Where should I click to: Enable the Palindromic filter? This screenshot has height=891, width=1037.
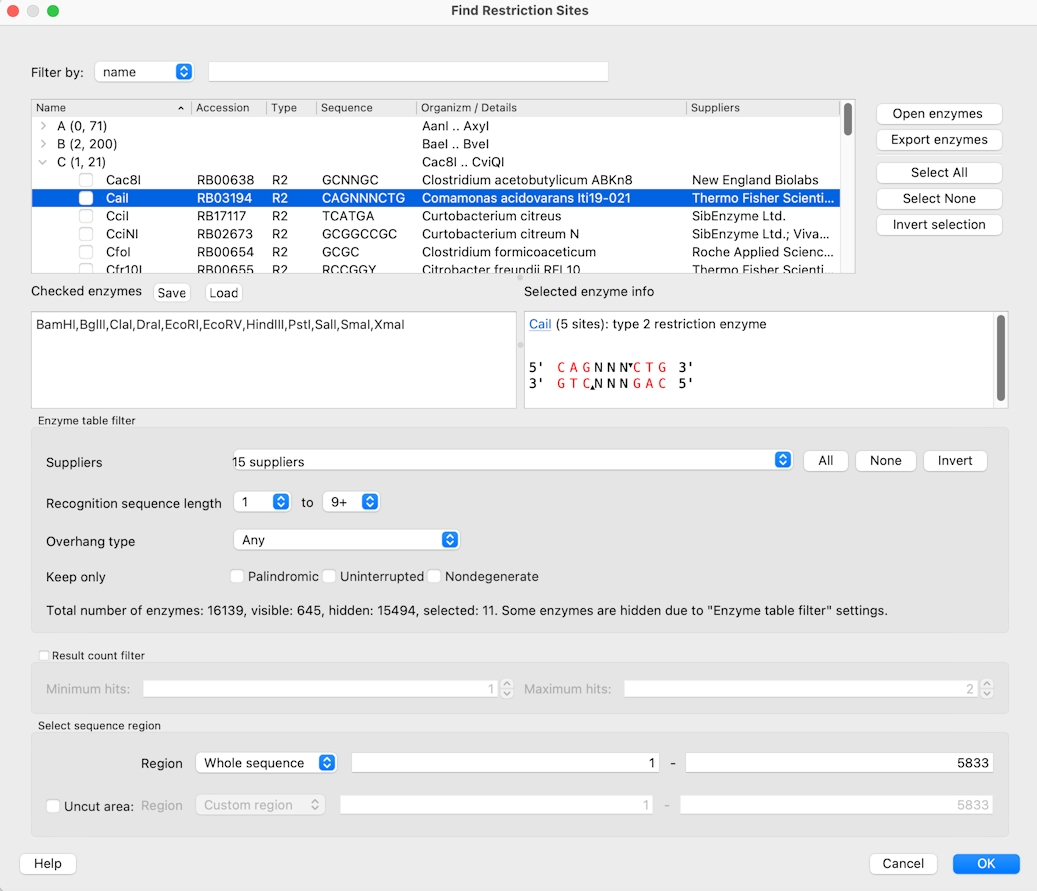coord(237,576)
